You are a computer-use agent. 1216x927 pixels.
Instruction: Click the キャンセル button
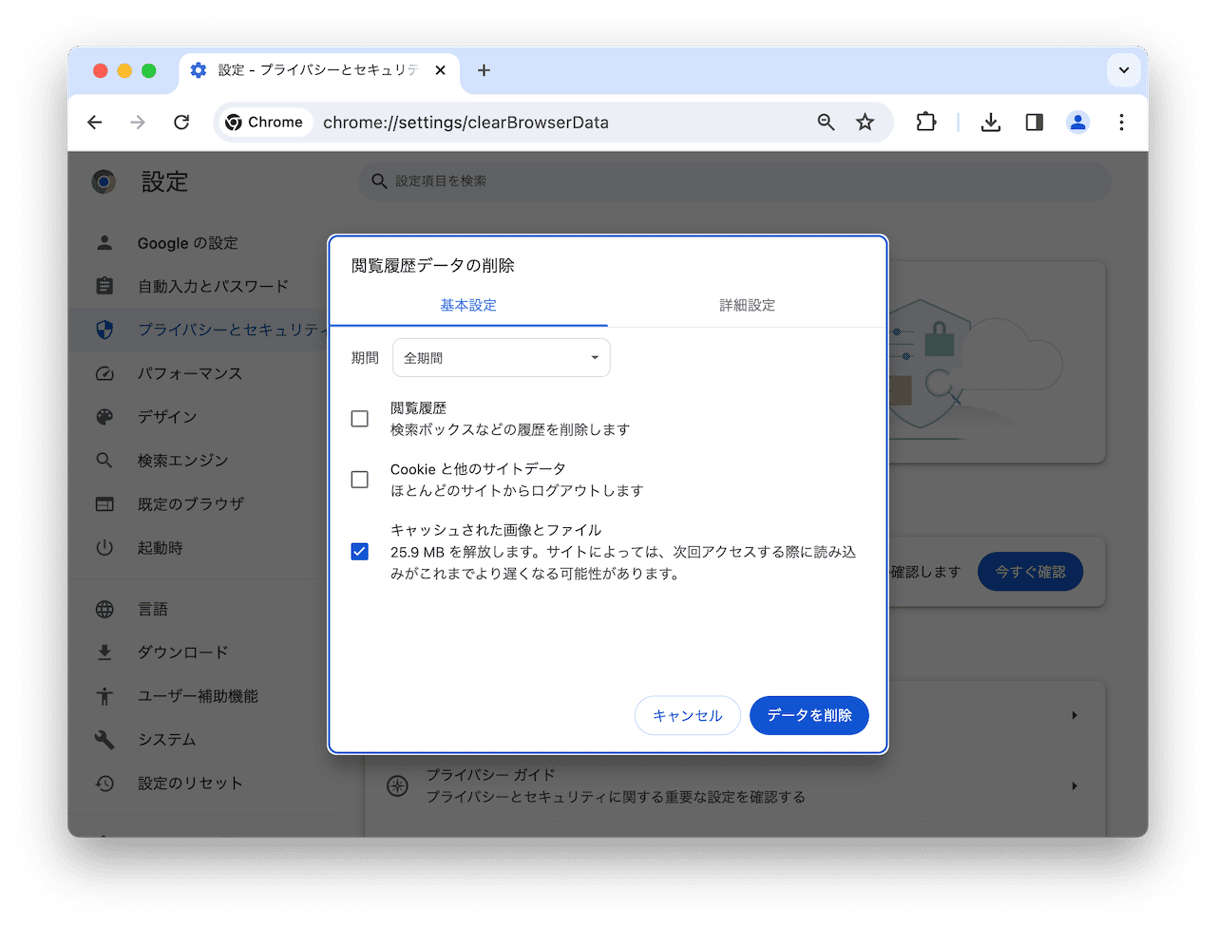point(687,716)
